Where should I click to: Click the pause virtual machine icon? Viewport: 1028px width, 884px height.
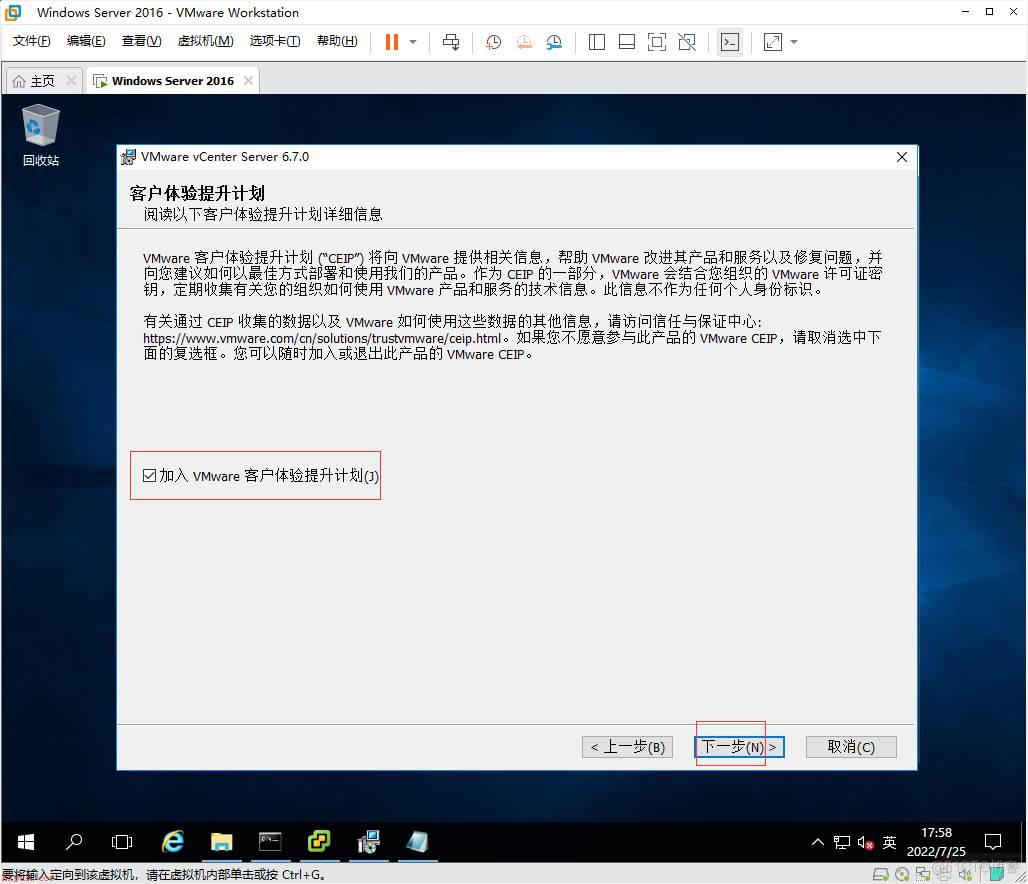391,42
